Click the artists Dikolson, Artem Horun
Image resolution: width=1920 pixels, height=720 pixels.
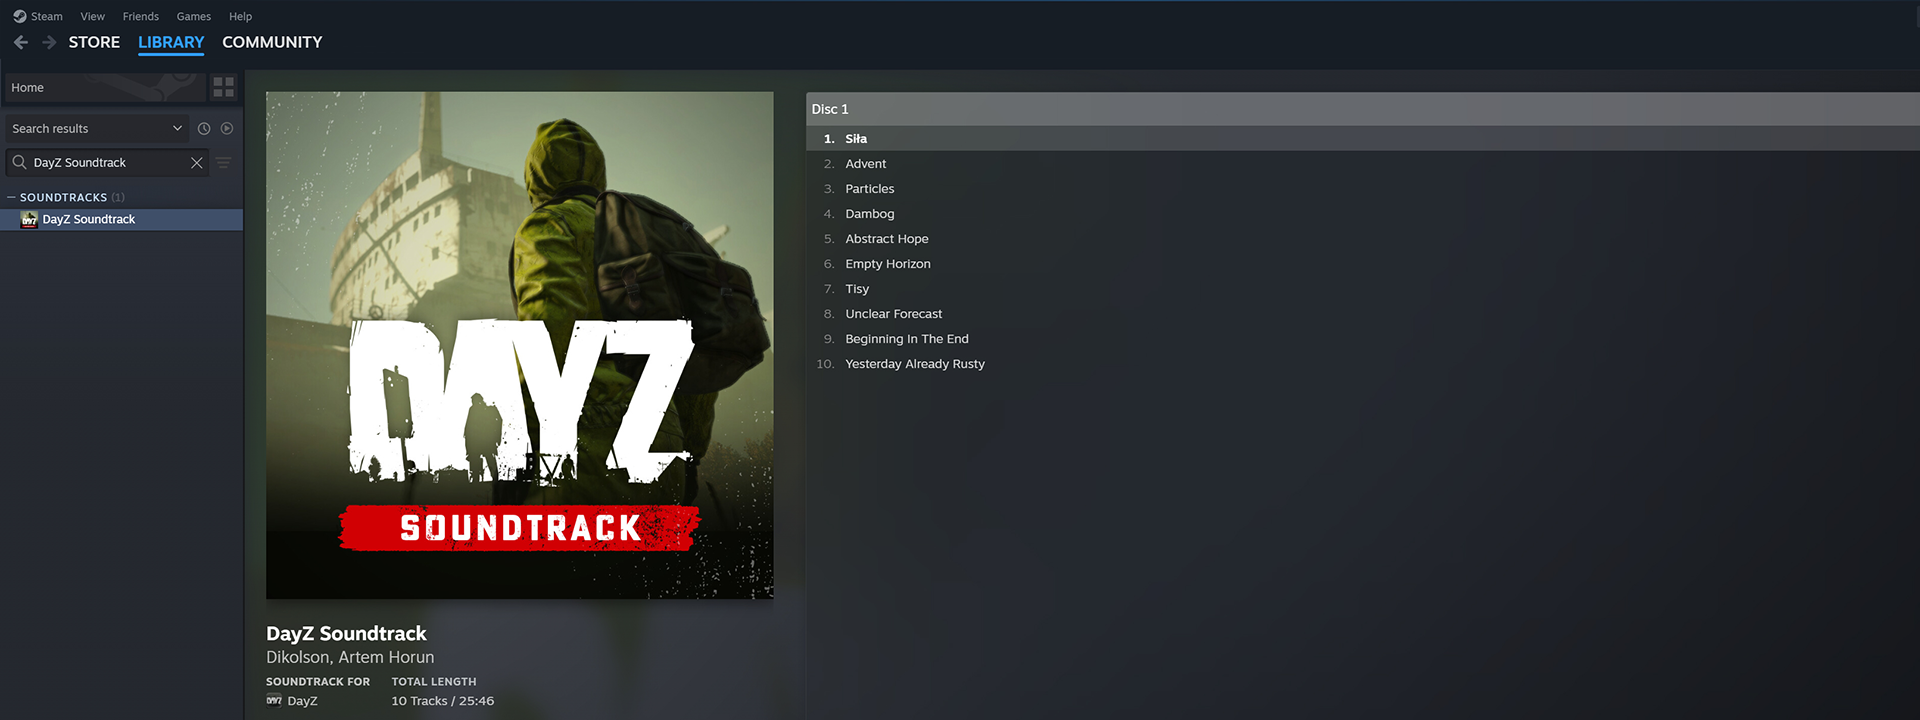click(350, 657)
